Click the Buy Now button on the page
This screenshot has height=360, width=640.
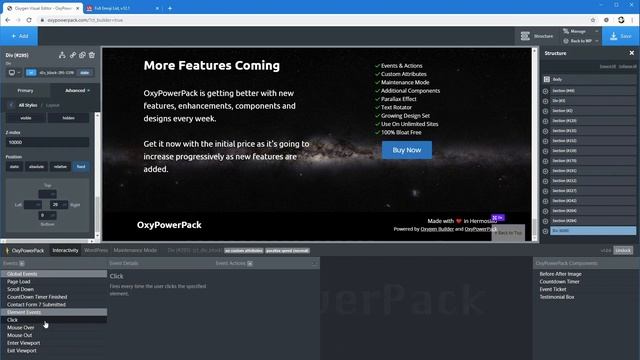(x=407, y=150)
